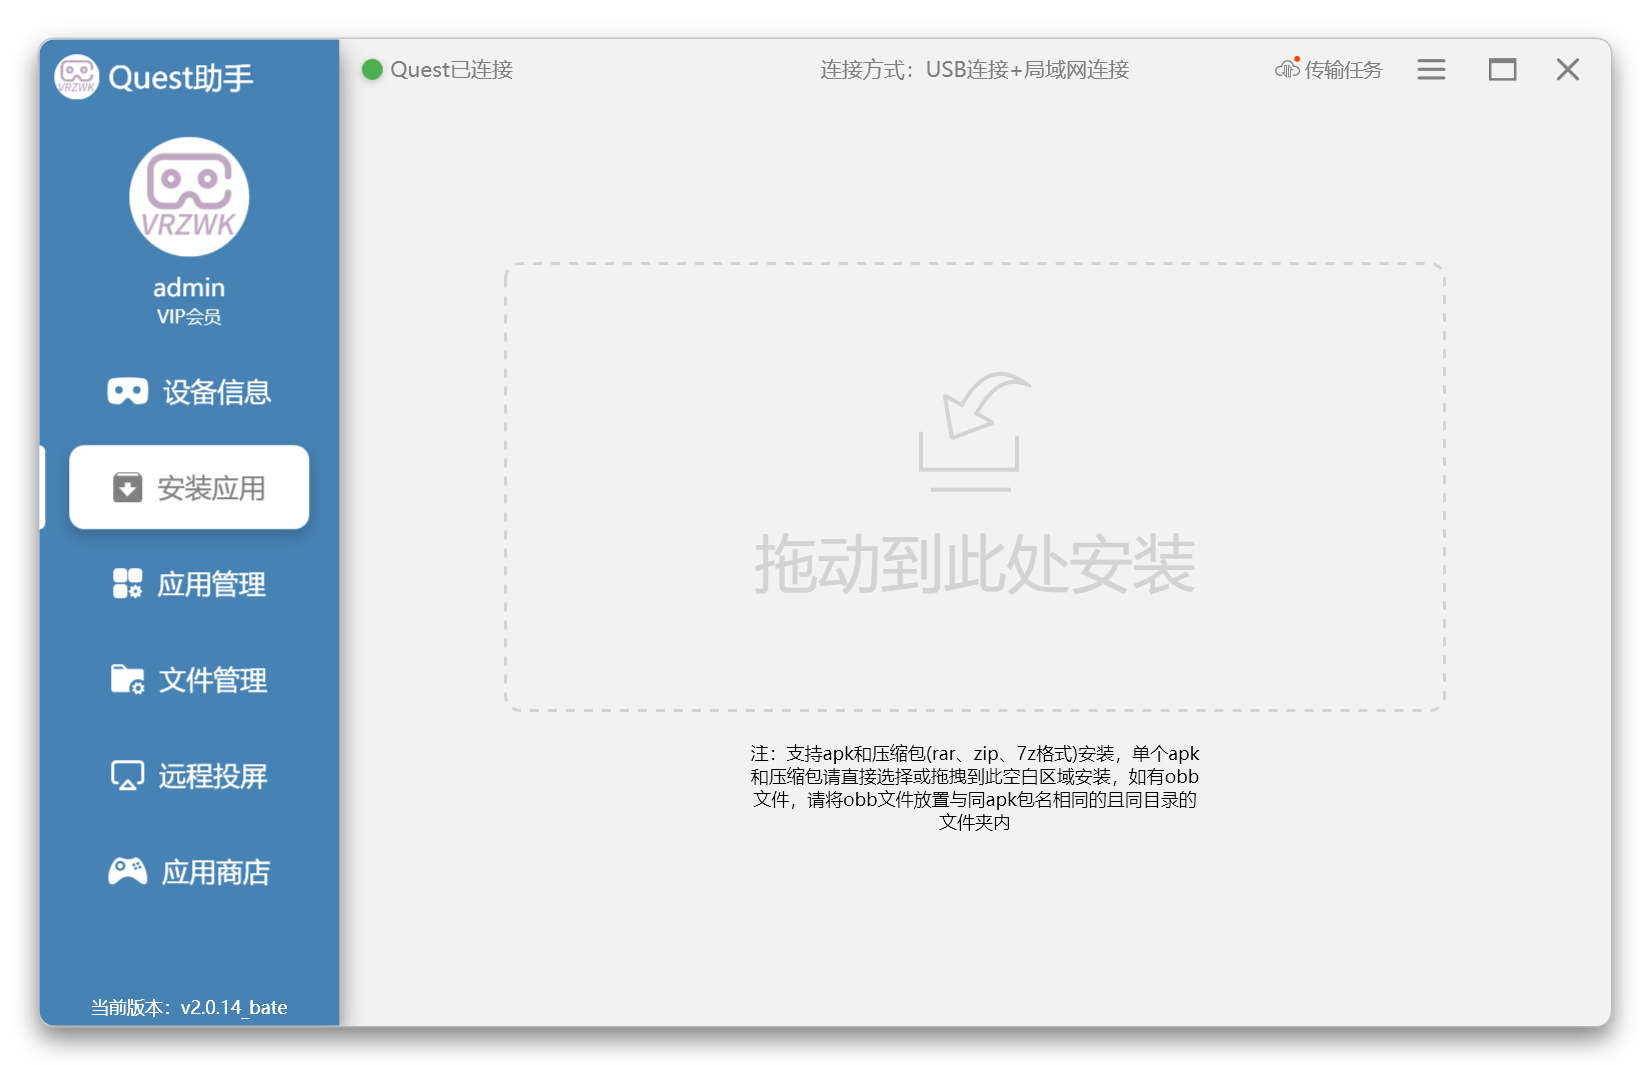Click the green connection status dot

[x=372, y=69]
